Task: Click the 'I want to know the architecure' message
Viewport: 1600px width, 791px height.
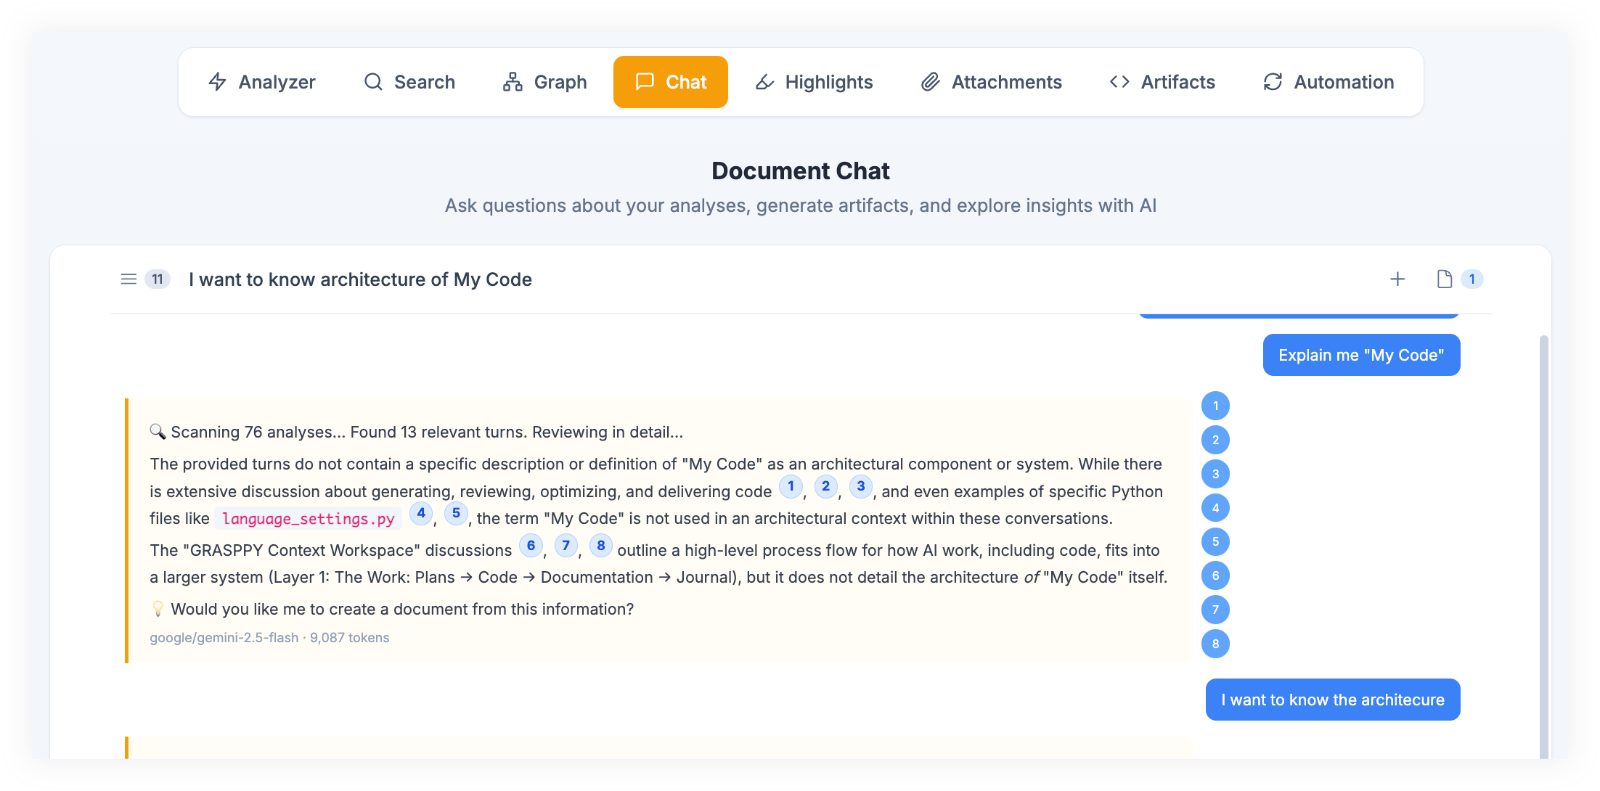Action: coord(1333,700)
